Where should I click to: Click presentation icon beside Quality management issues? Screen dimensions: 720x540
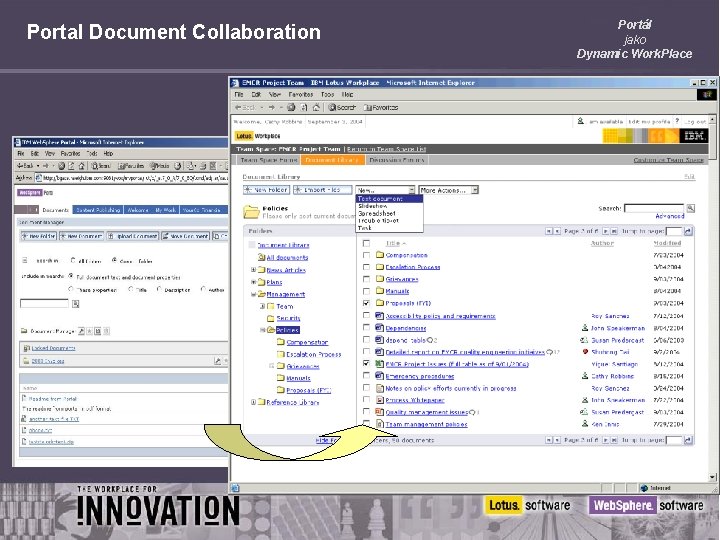(x=379, y=412)
